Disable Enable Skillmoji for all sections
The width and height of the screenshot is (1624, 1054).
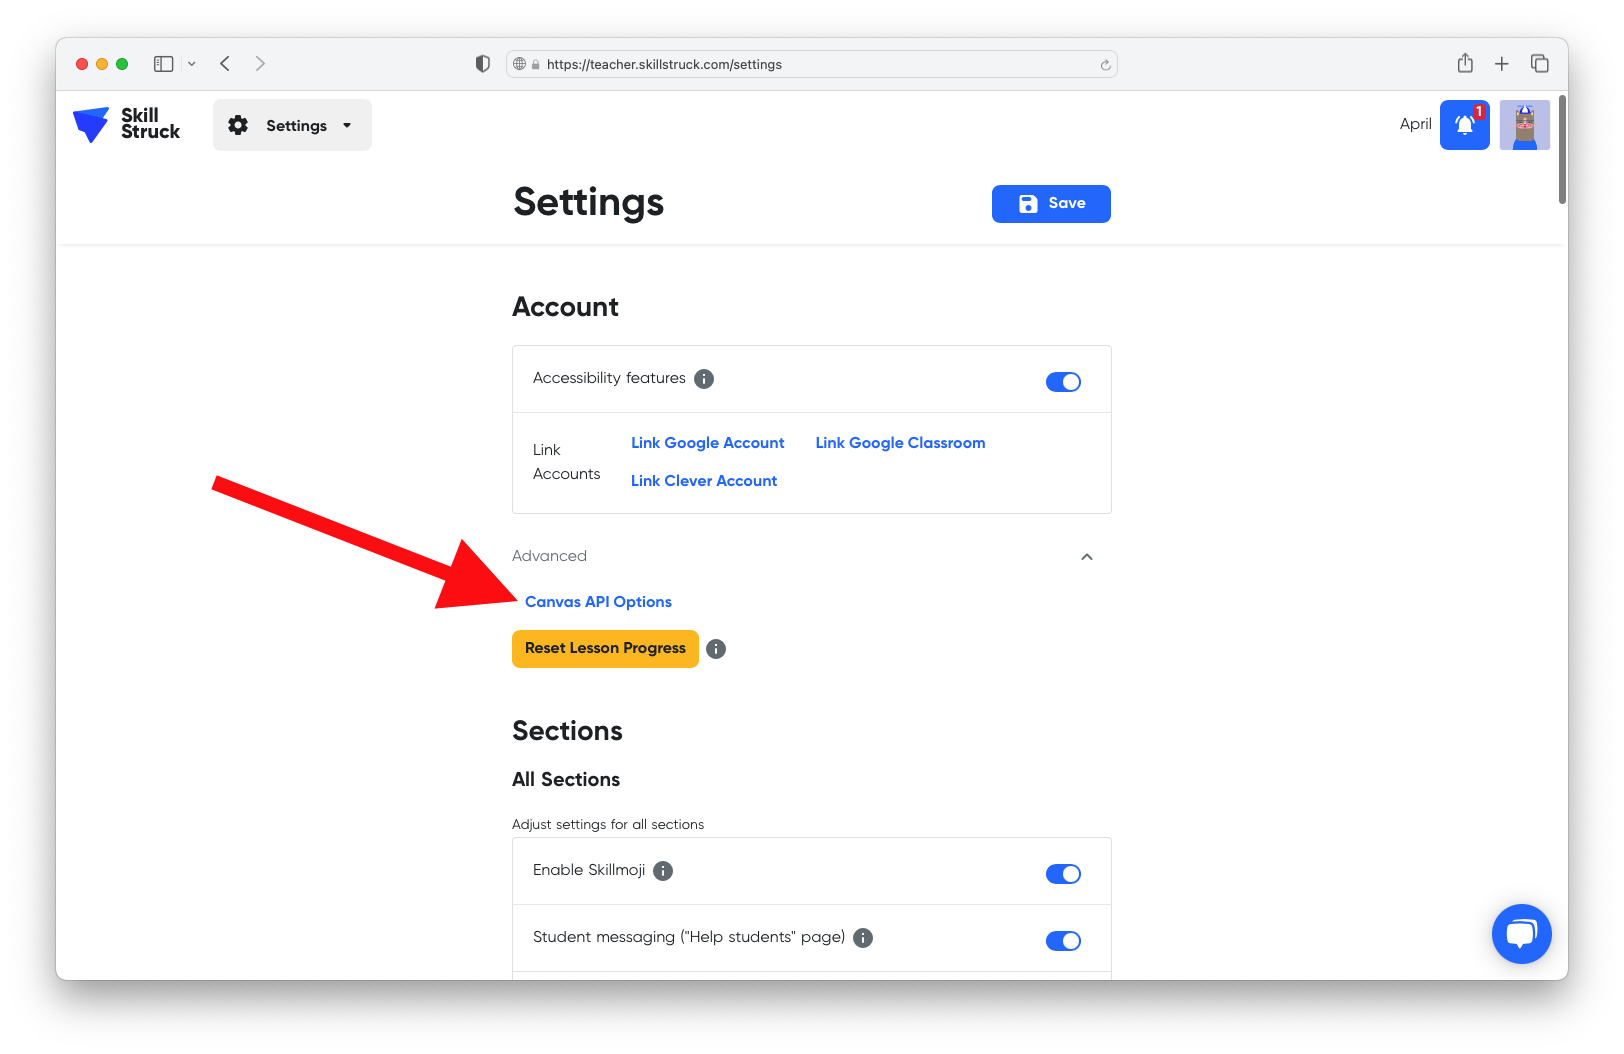point(1063,873)
